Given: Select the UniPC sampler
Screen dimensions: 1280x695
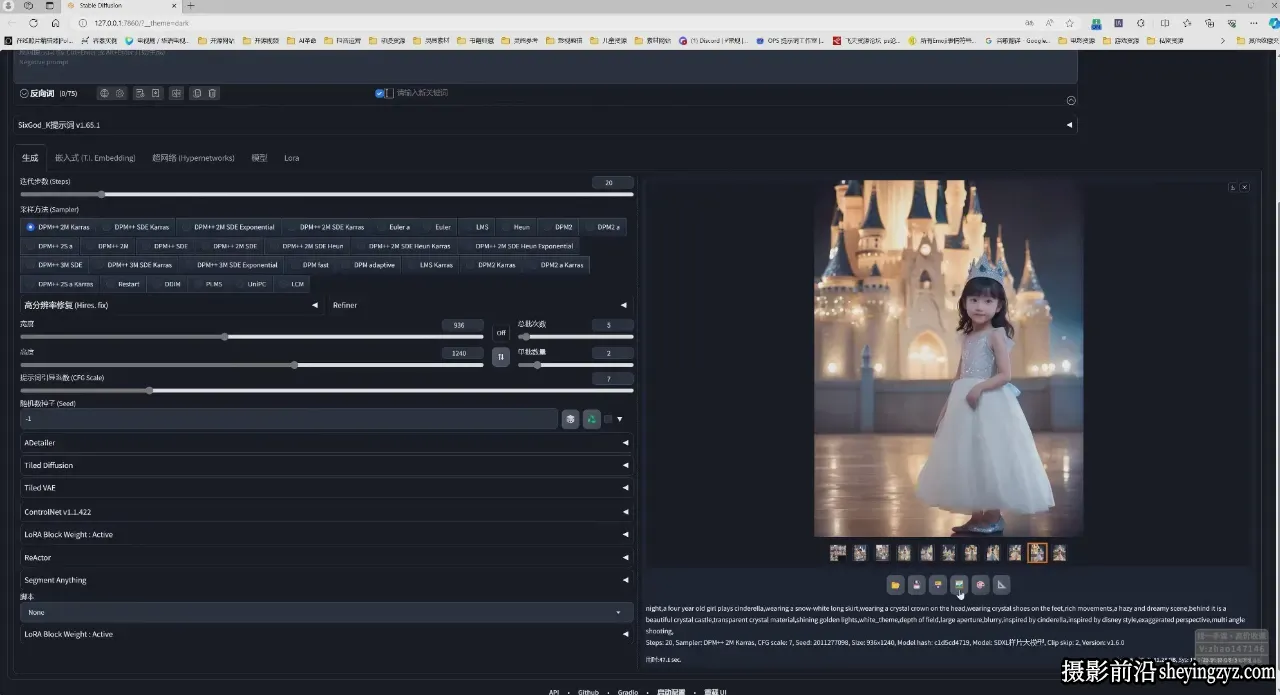Looking at the screenshot, I should point(252,284).
